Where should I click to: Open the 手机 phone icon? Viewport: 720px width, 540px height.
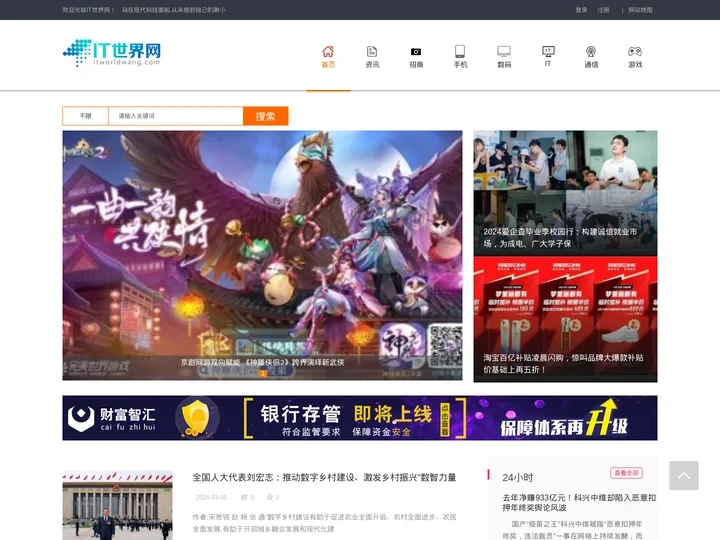point(460,51)
